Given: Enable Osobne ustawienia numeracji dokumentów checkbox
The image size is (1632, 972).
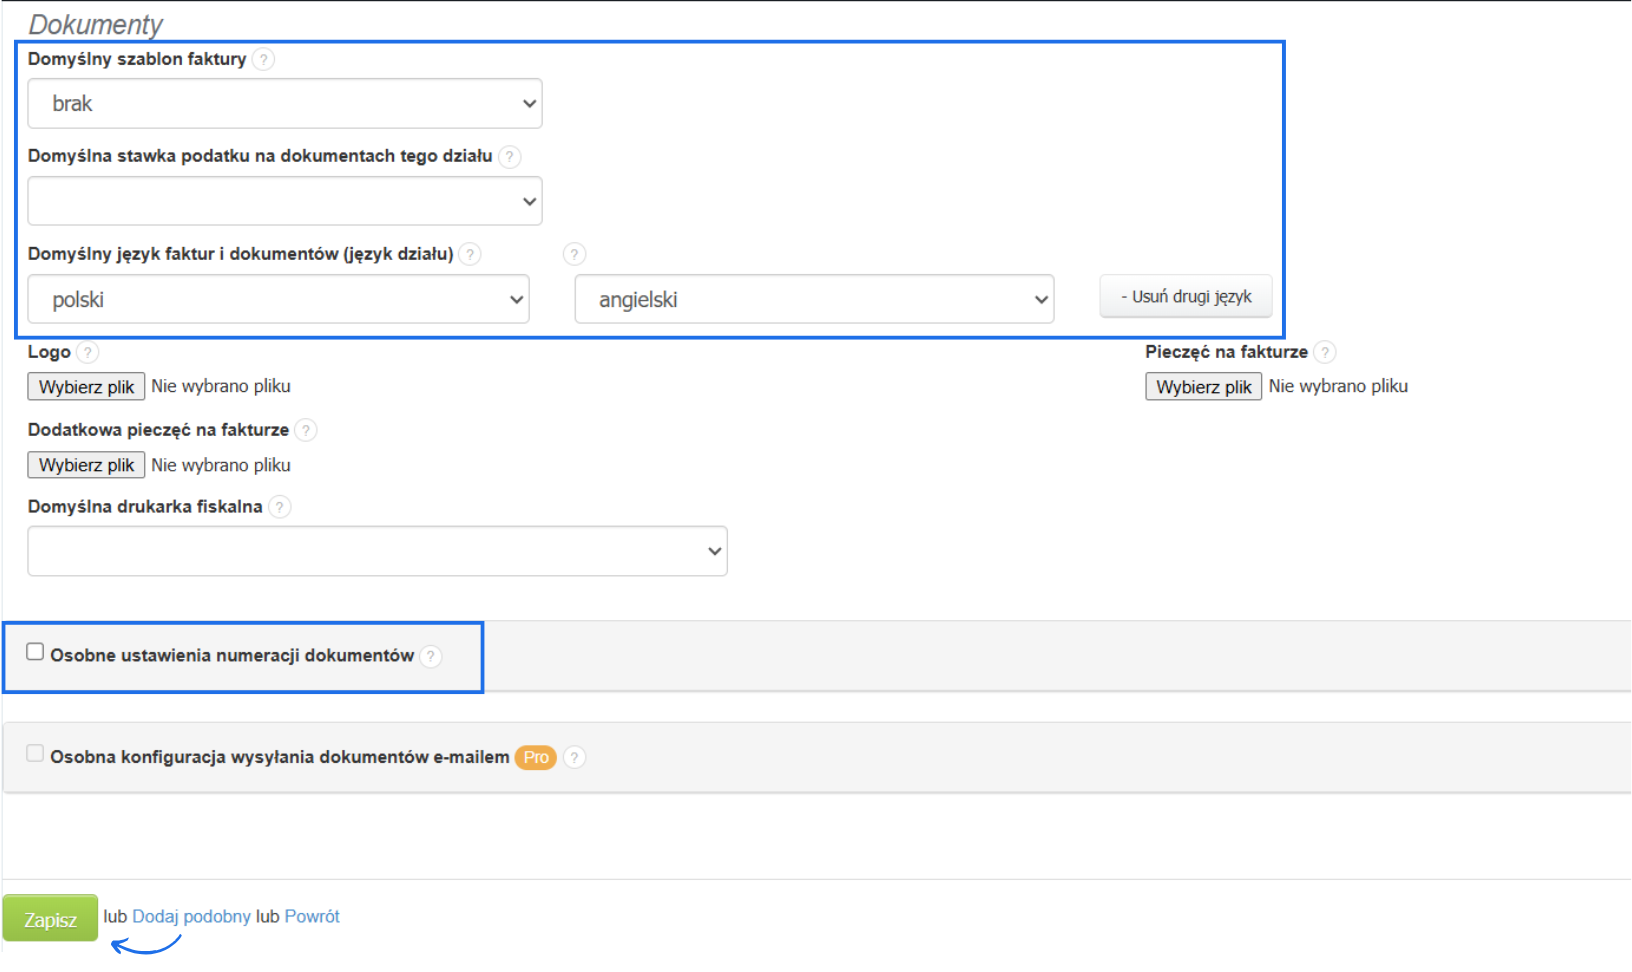Looking at the screenshot, I should (35, 652).
